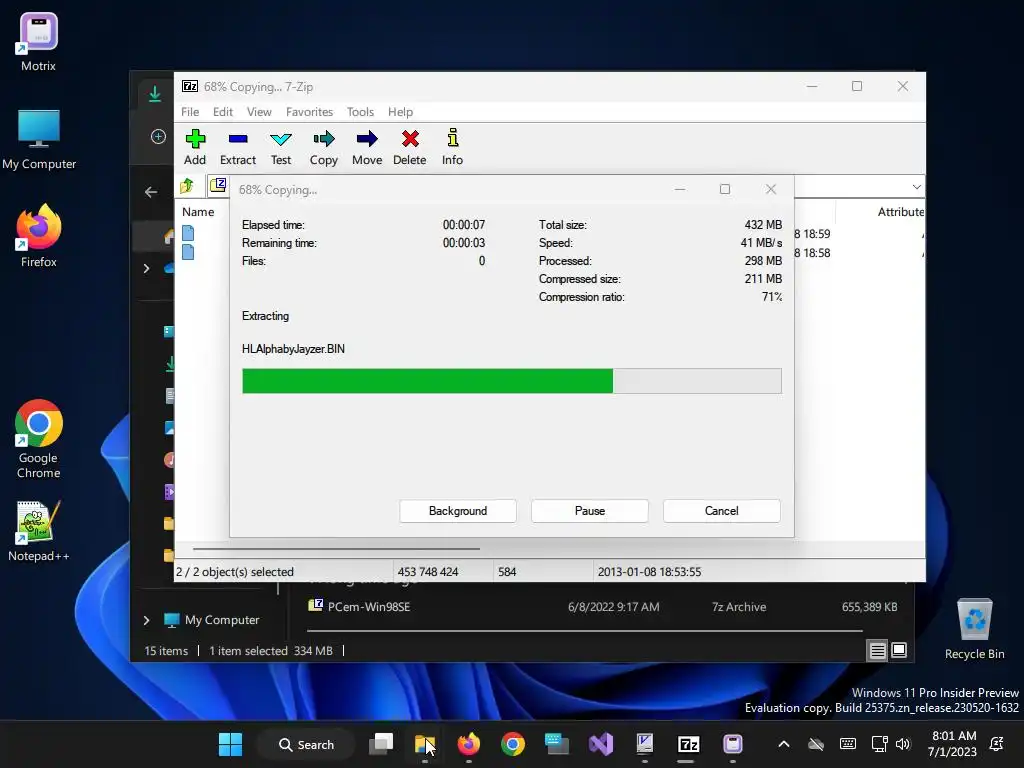Click the '2 / 2 object(s) selected' status
1024x768 pixels.
(235, 571)
